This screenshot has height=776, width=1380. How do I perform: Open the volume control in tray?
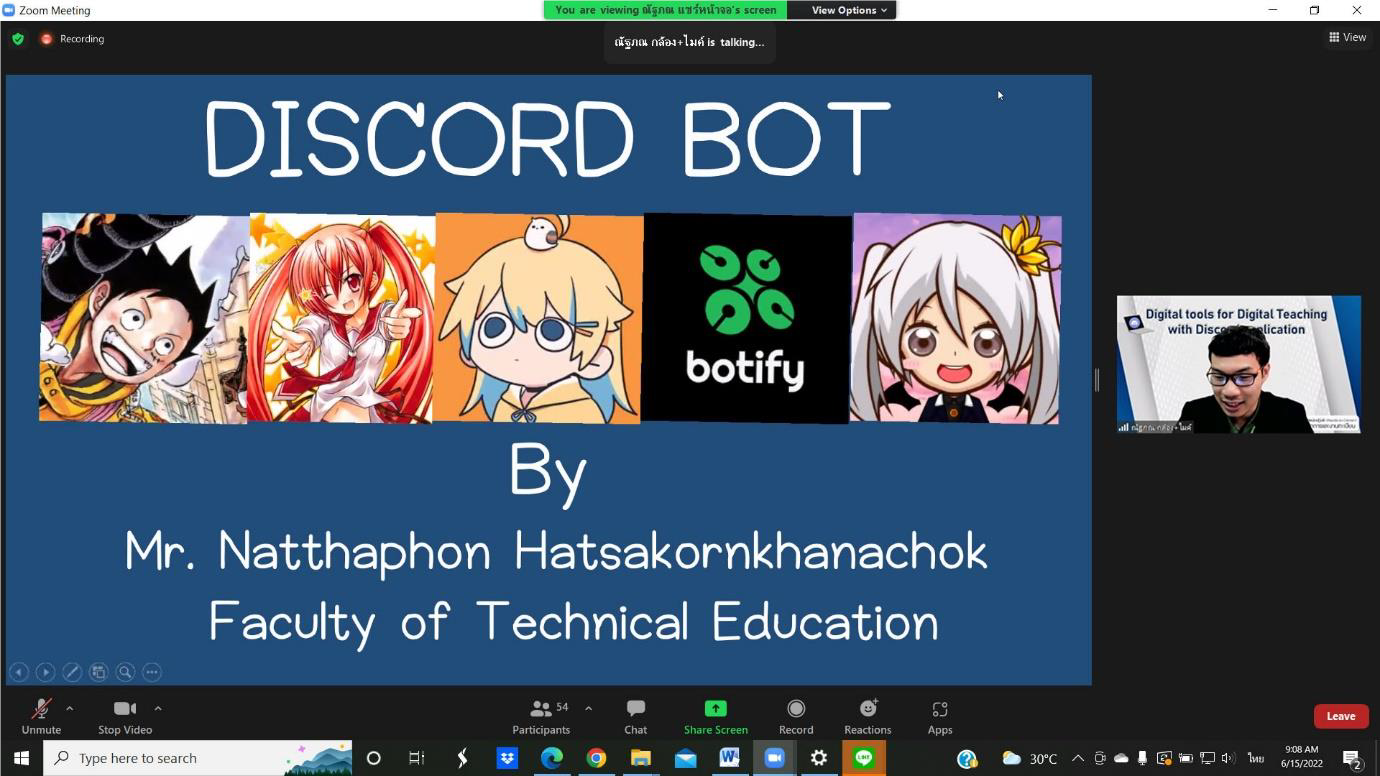click(1228, 758)
